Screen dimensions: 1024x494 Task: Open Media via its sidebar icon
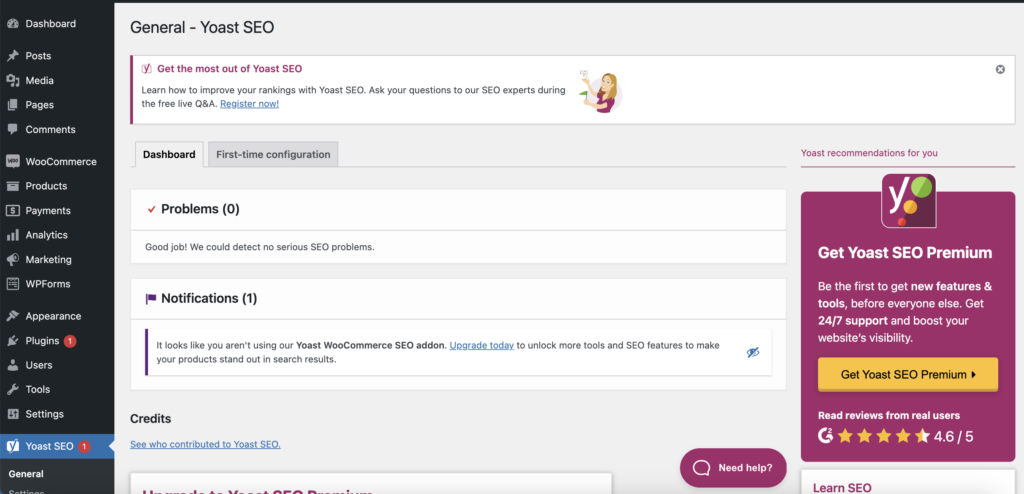coord(13,80)
